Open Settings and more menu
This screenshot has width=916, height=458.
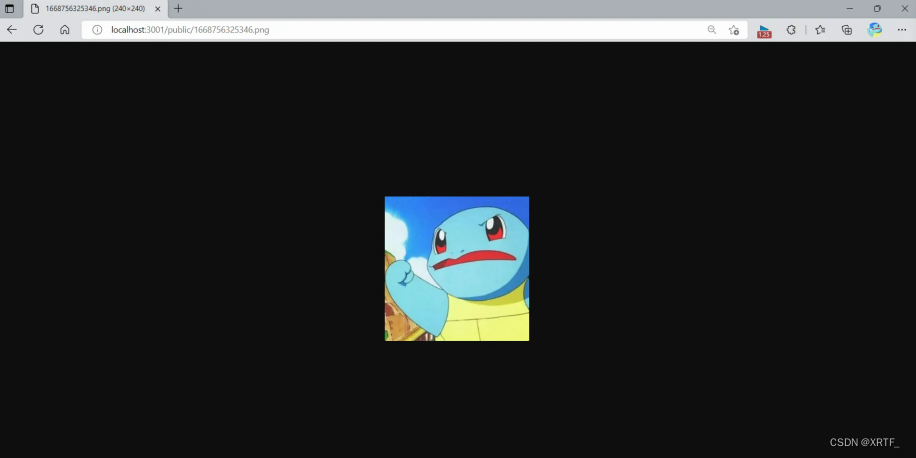[901, 30]
